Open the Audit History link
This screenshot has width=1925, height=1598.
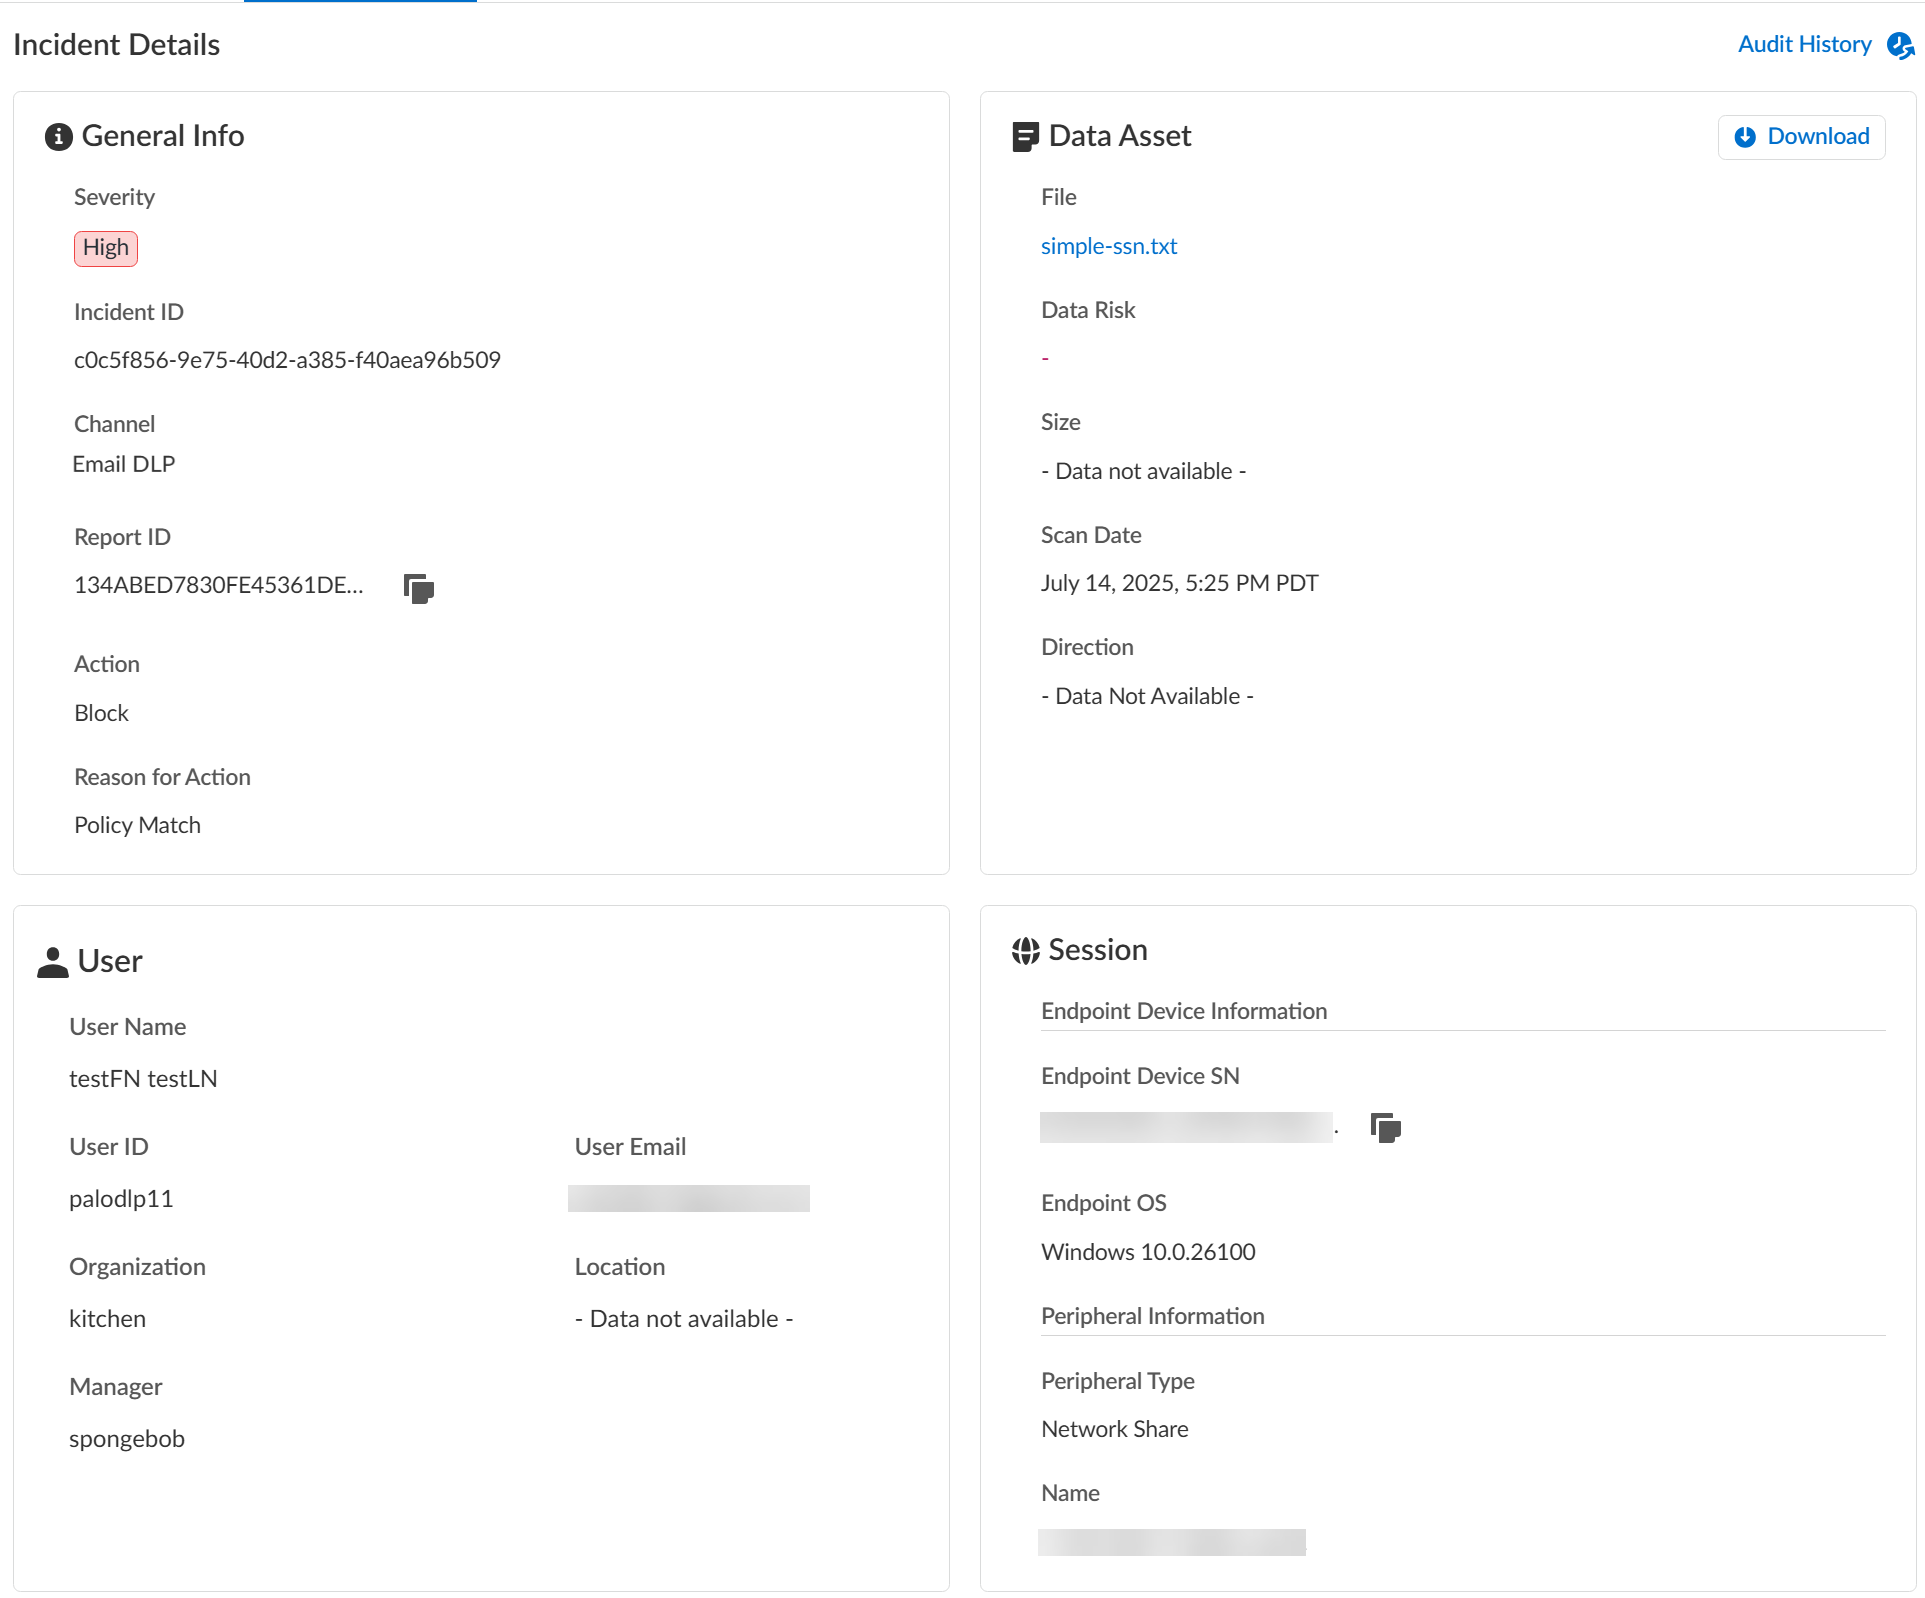tap(1804, 45)
